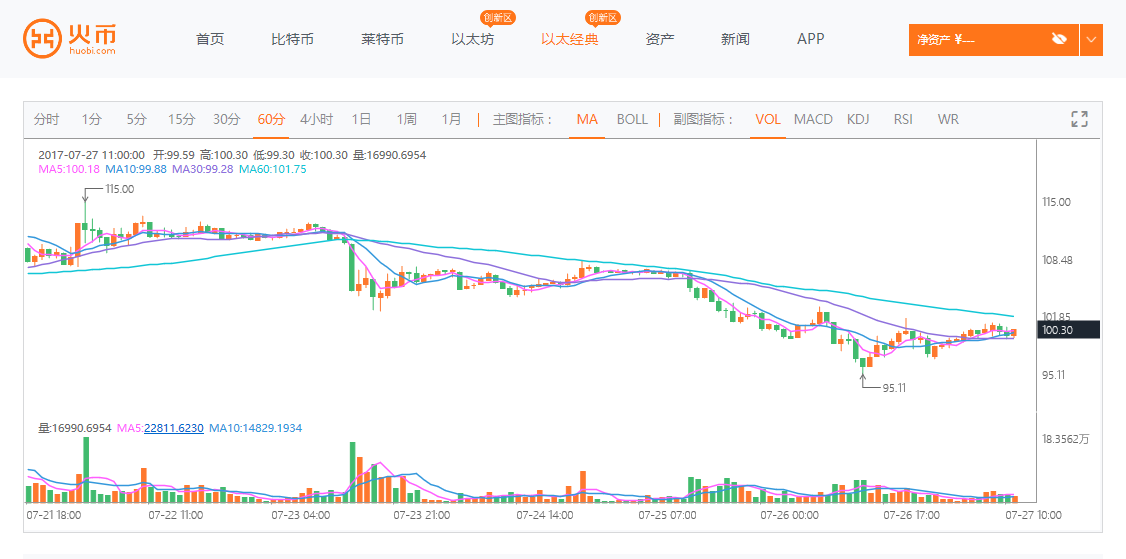The image size is (1126, 559).
Task: Select the 以太经典 market tab
Action: [x=569, y=39]
